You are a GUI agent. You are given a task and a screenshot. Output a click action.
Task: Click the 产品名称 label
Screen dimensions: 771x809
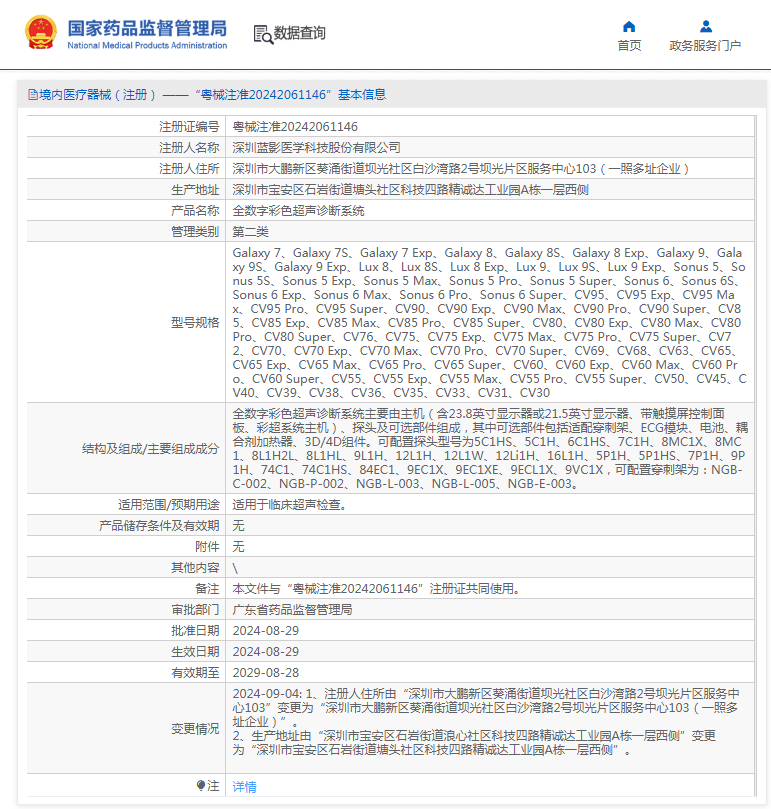pos(195,211)
